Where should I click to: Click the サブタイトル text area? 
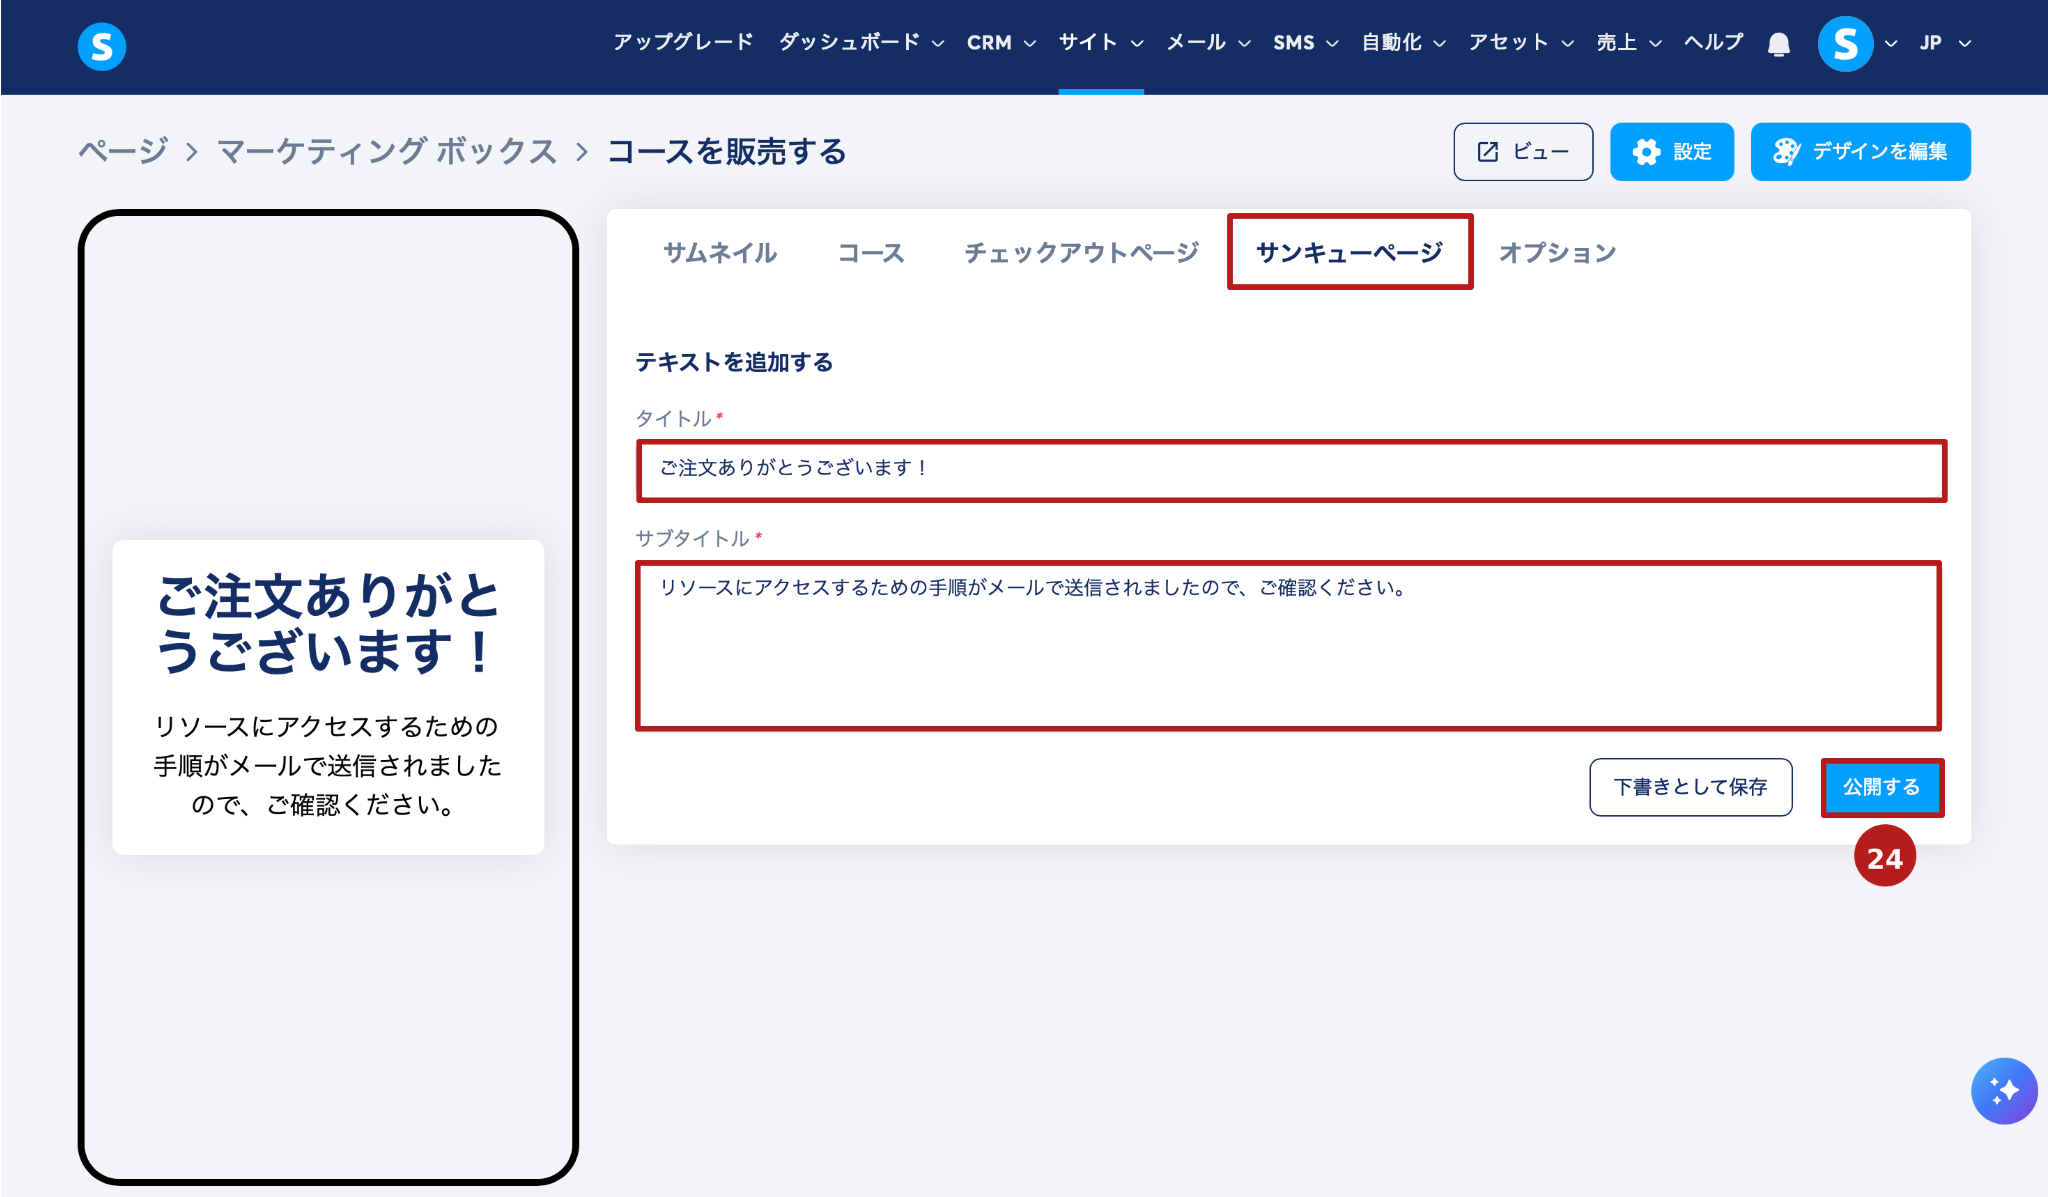(x=1288, y=645)
